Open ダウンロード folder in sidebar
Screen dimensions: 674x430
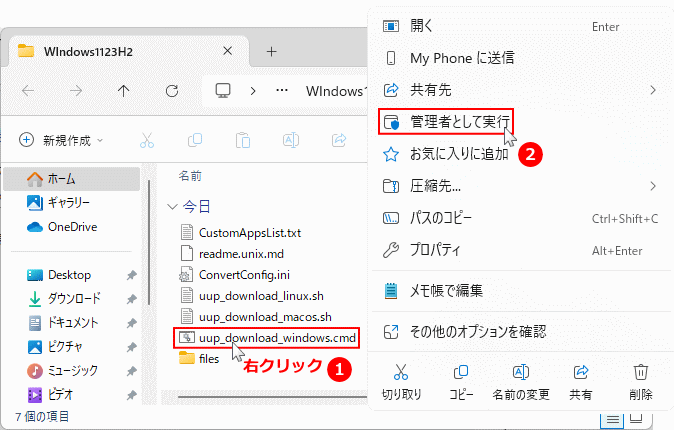point(71,299)
